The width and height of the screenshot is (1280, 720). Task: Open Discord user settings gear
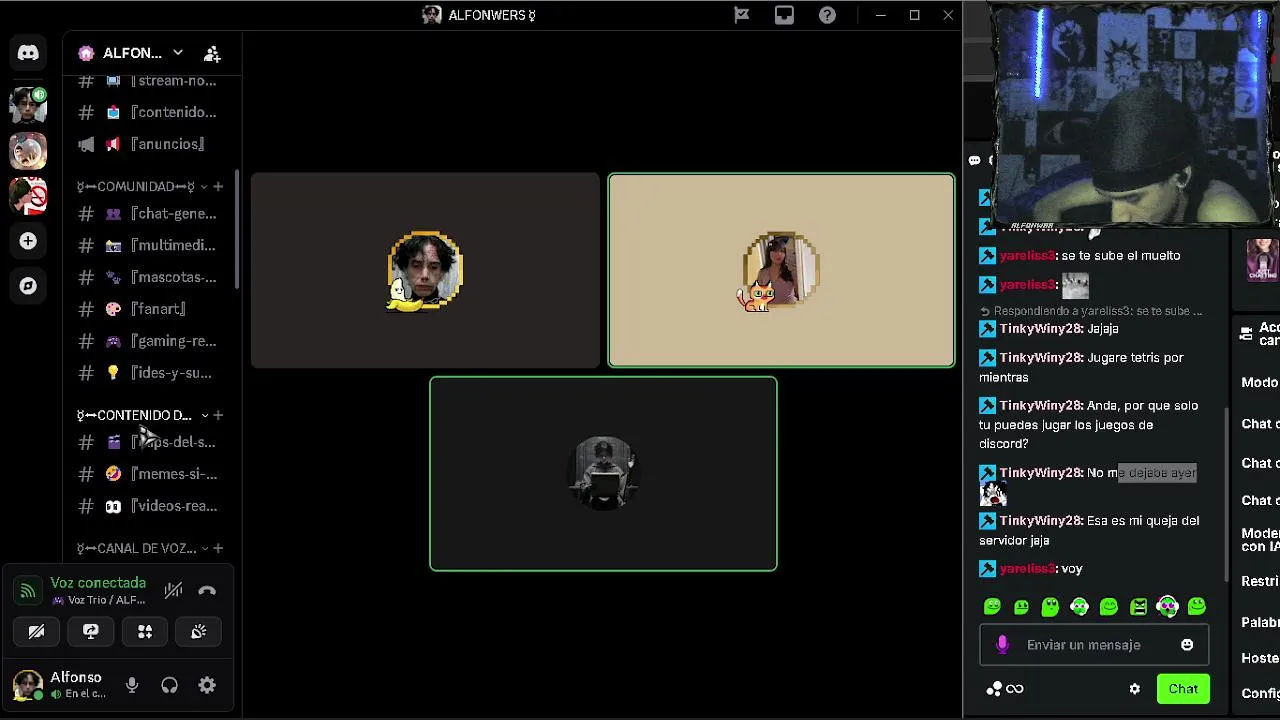pos(207,685)
